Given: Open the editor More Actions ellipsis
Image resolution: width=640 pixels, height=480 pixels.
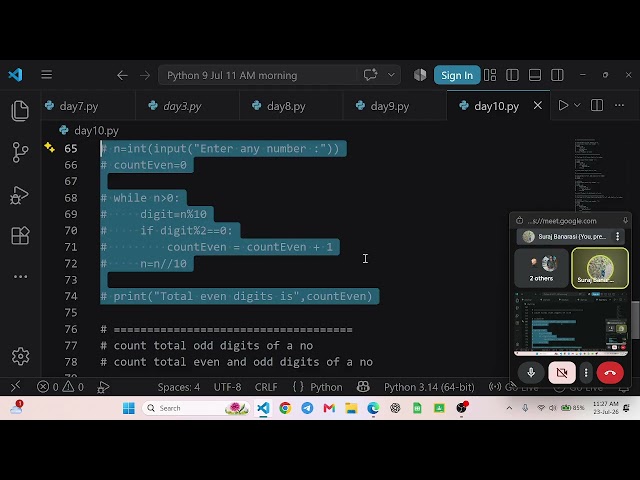Looking at the screenshot, I should pyautogui.click(x=619, y=105).
